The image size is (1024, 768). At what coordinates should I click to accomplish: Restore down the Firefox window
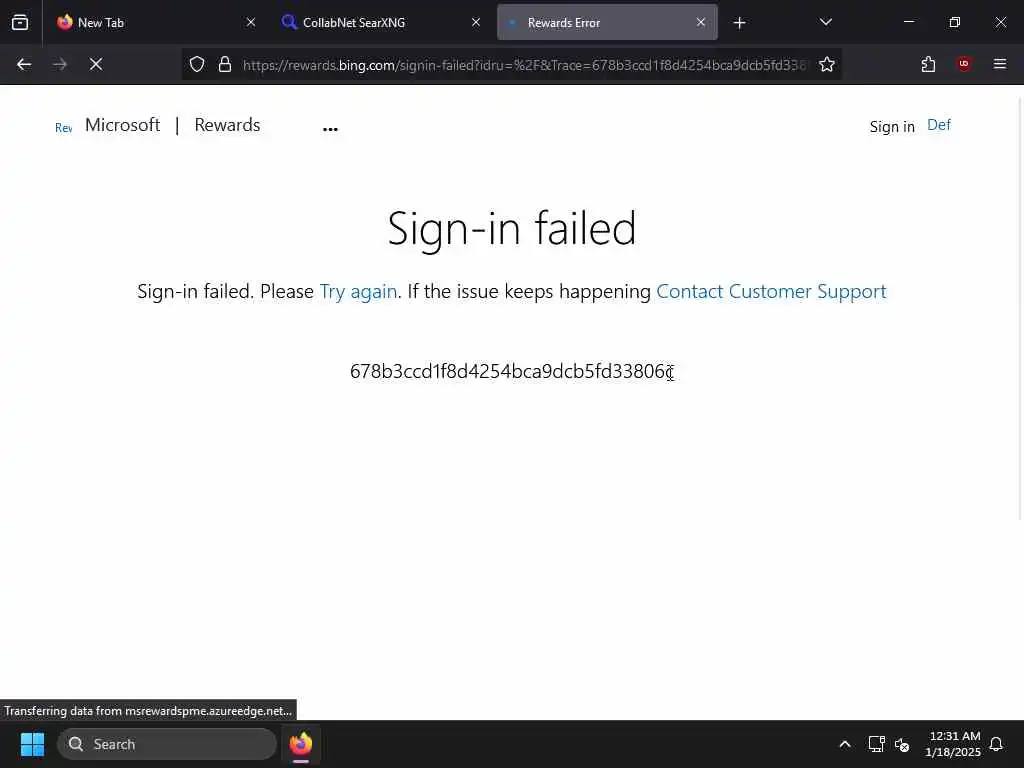[955, 22]
